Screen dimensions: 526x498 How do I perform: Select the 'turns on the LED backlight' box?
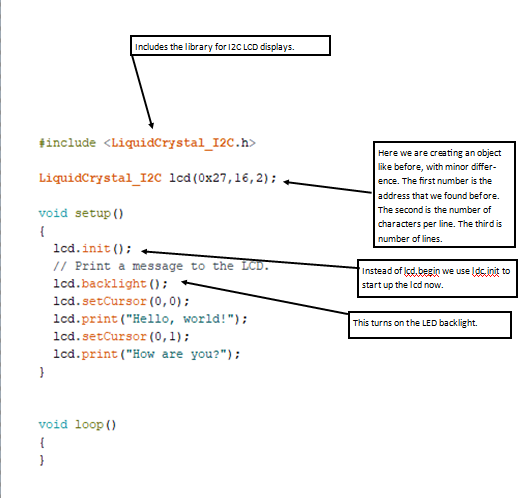click(x=430, y=325)
